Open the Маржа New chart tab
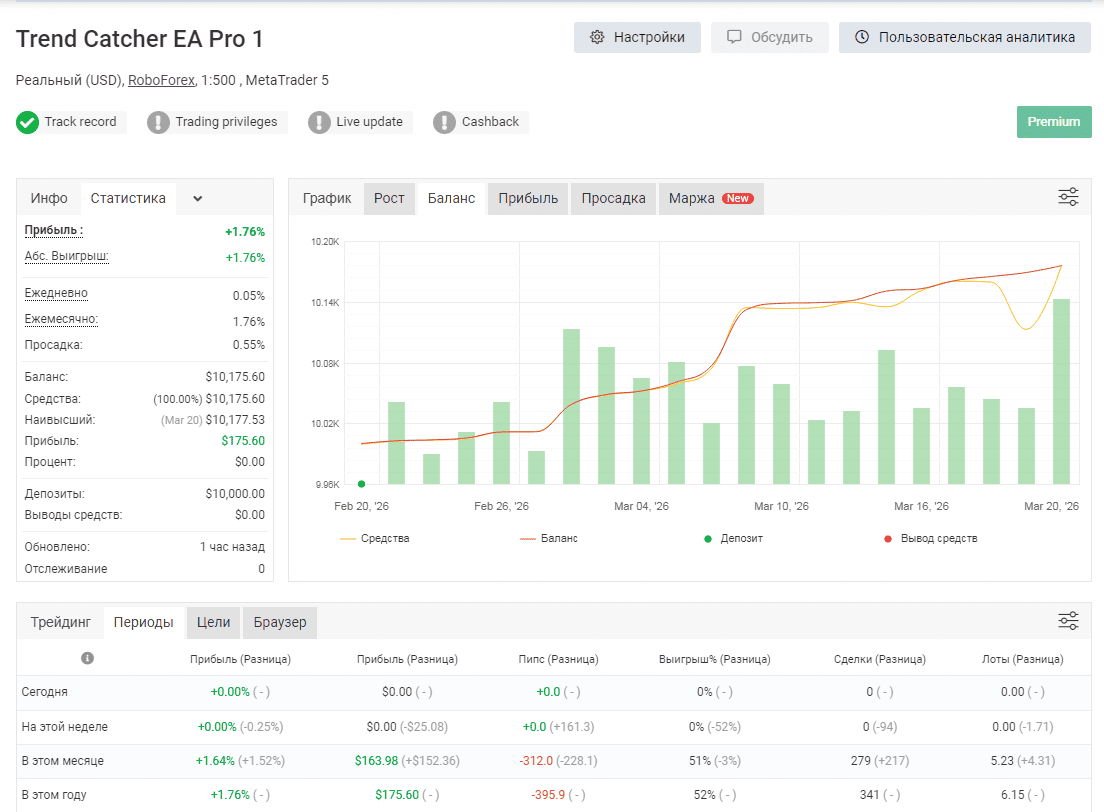Screen dimensions: 1104x812 point(711,199)
